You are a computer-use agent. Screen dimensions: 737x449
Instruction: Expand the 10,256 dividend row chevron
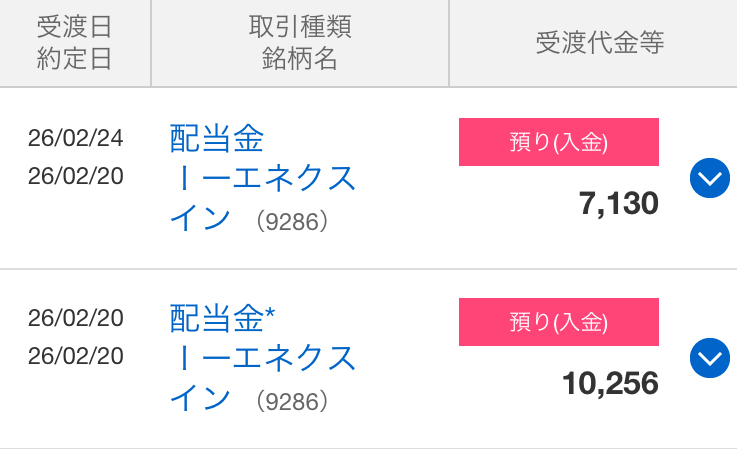point(710,356)
